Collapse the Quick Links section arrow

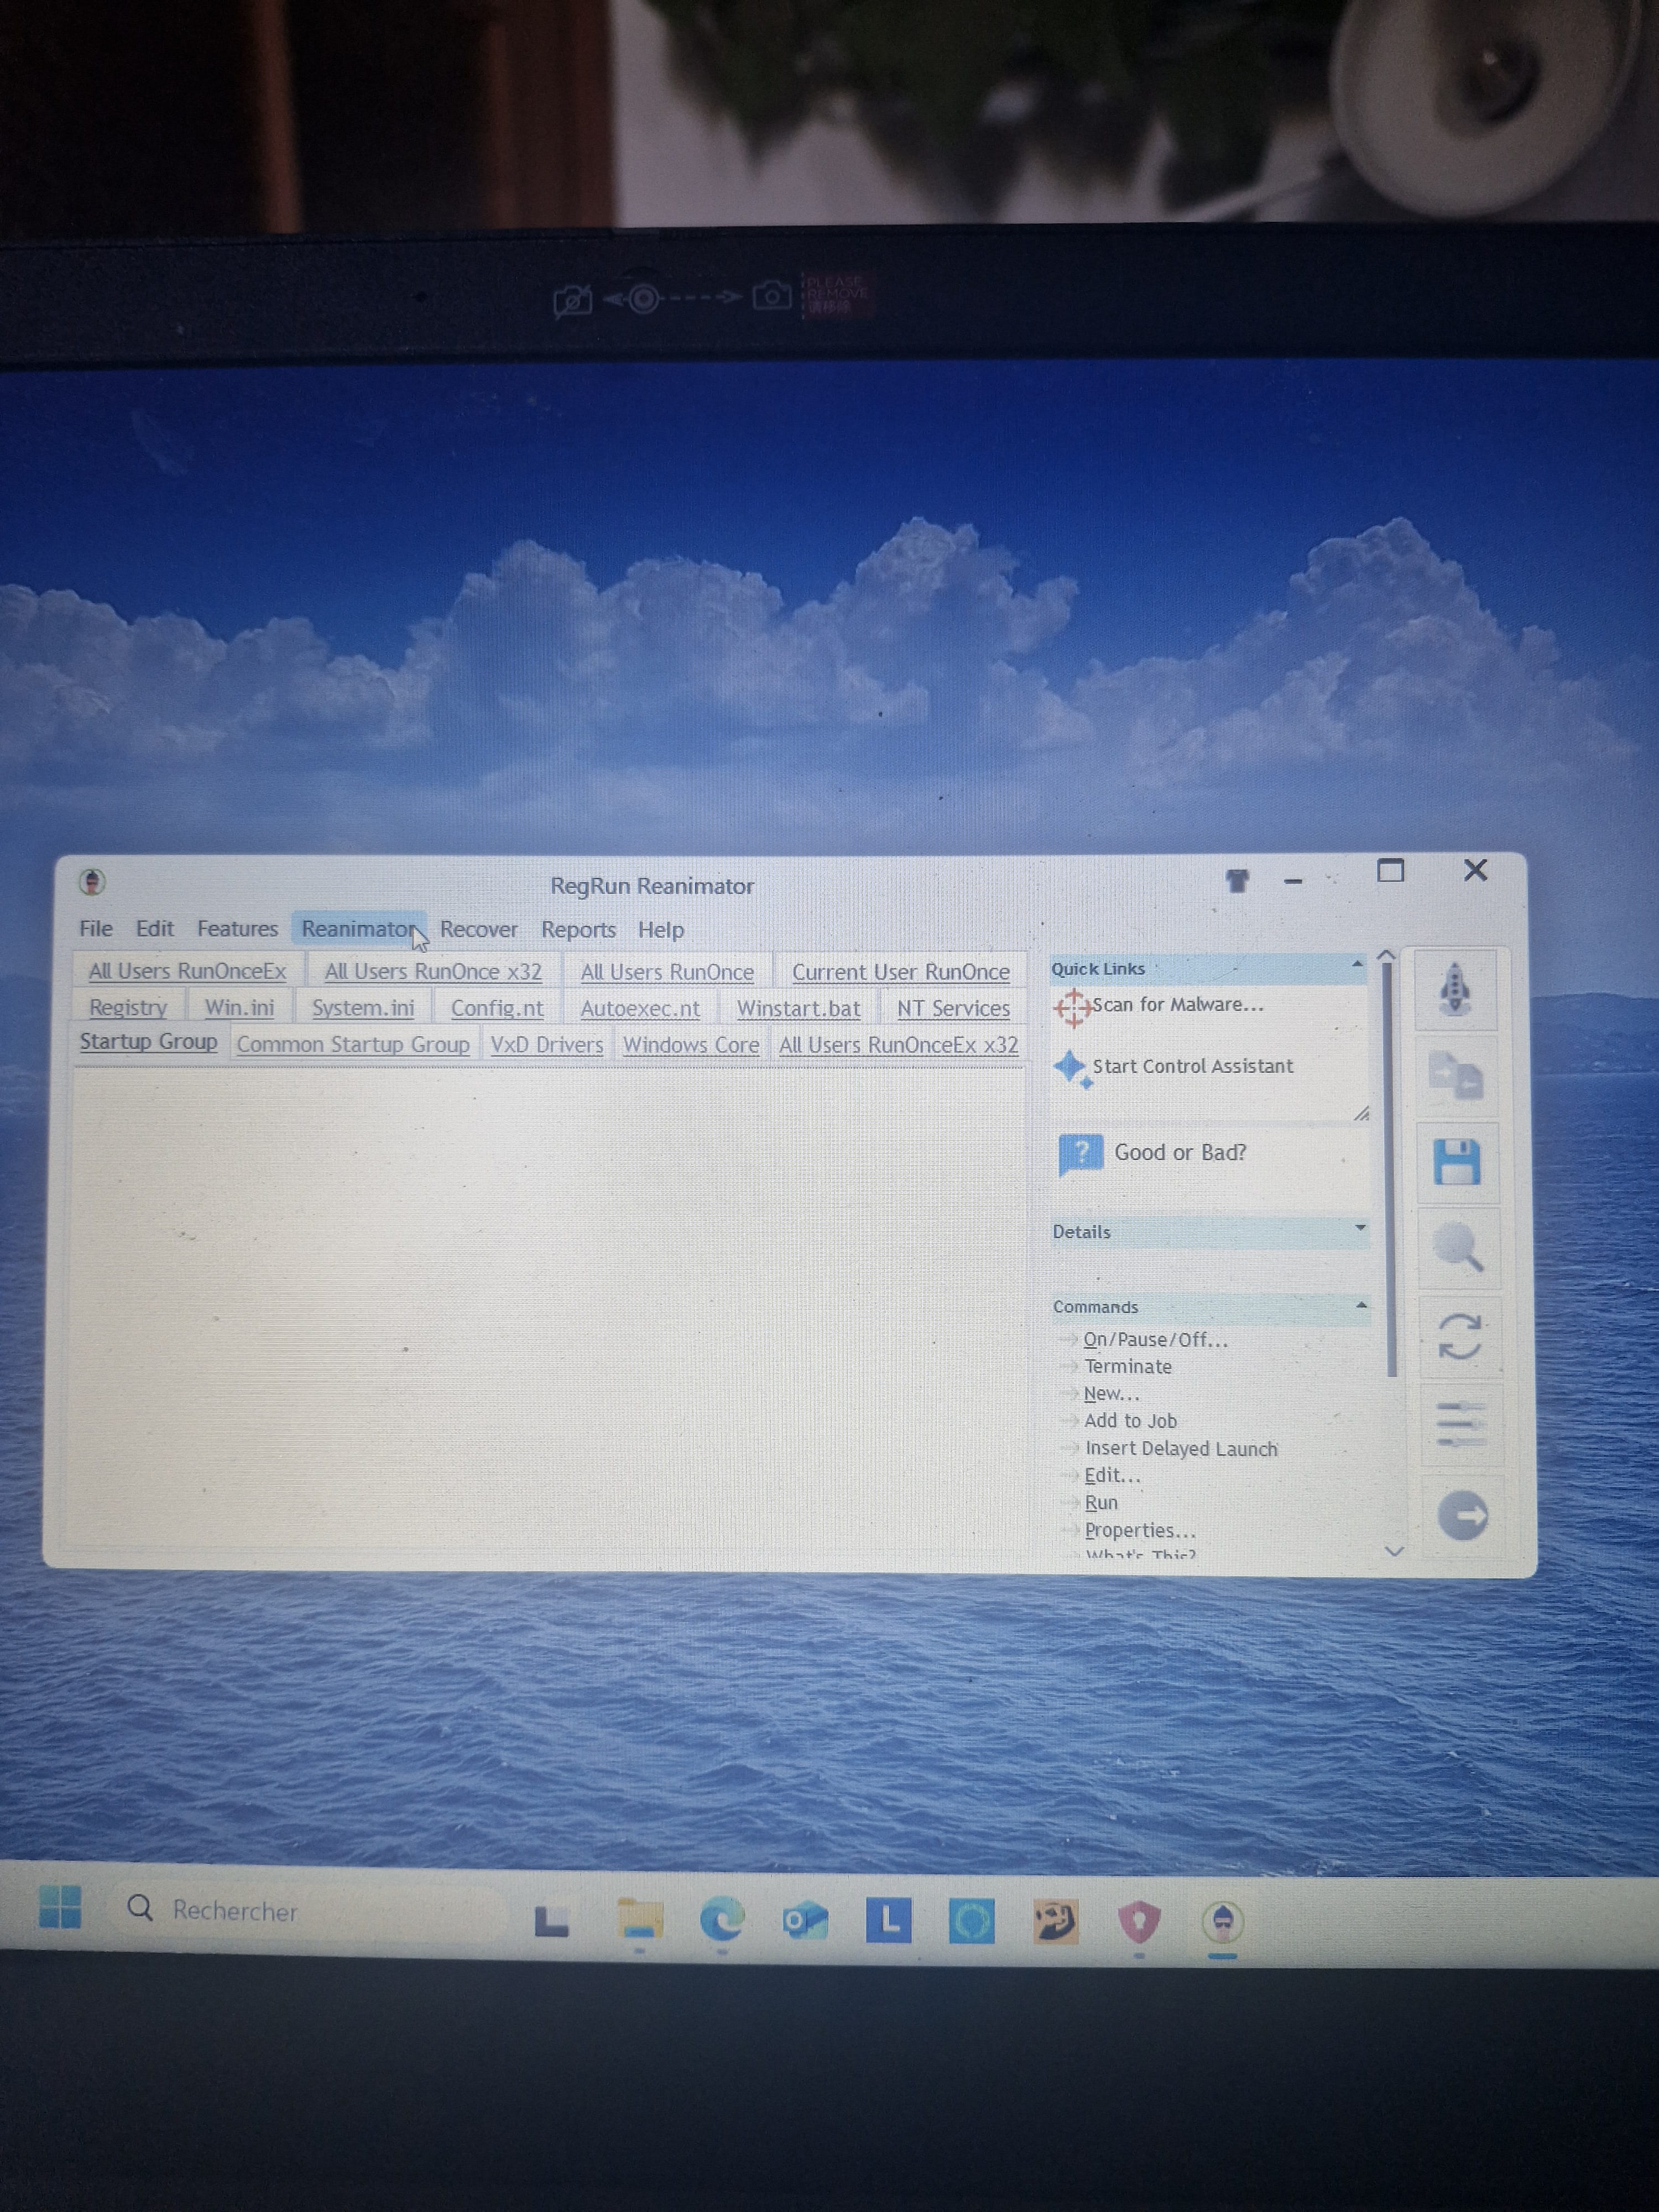tap(1357, 965)
